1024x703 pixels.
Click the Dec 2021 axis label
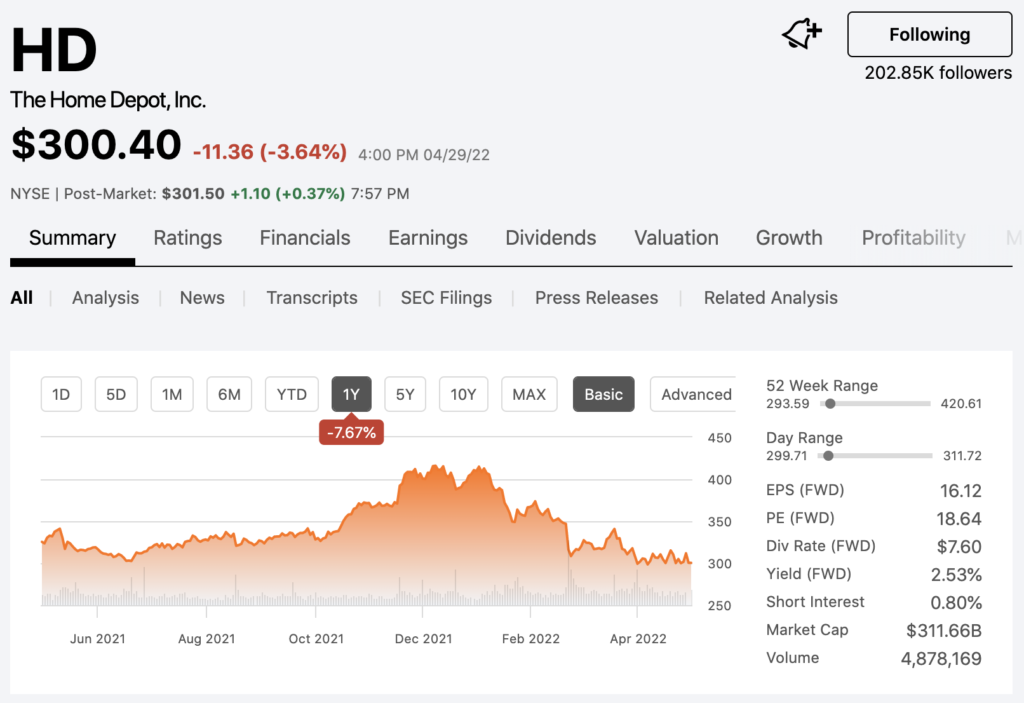click(x=423, y=639)
